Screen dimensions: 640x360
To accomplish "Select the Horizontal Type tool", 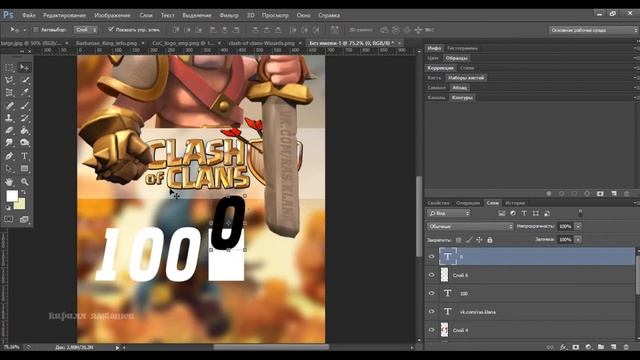I will 24,156.
